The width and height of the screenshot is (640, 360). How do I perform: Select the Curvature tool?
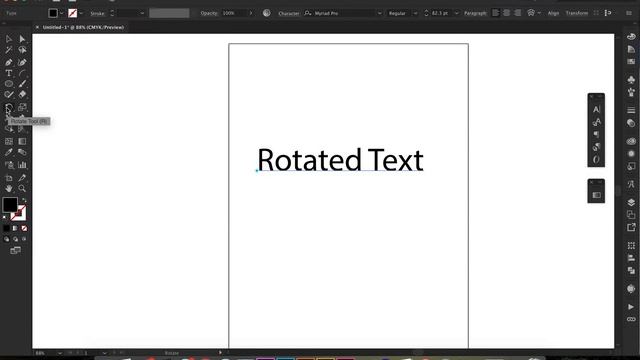[22, 62]
